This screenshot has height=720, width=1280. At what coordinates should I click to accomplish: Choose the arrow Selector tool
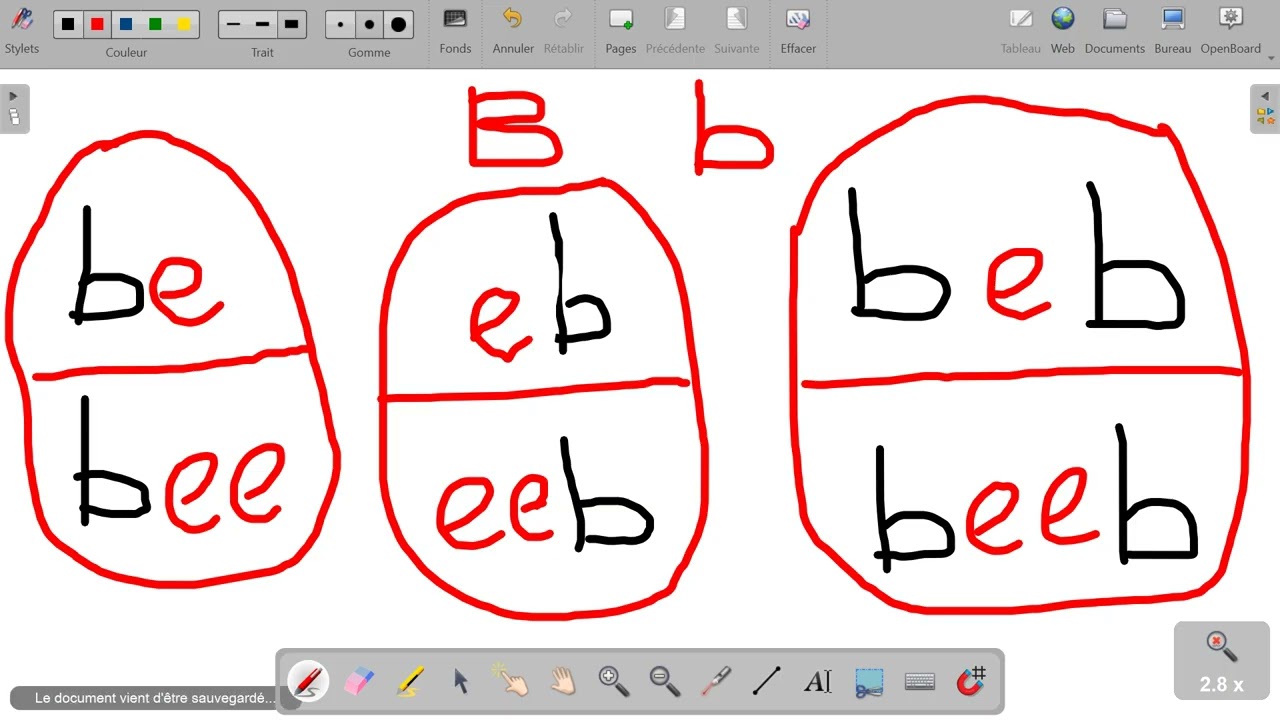(461, 681)
